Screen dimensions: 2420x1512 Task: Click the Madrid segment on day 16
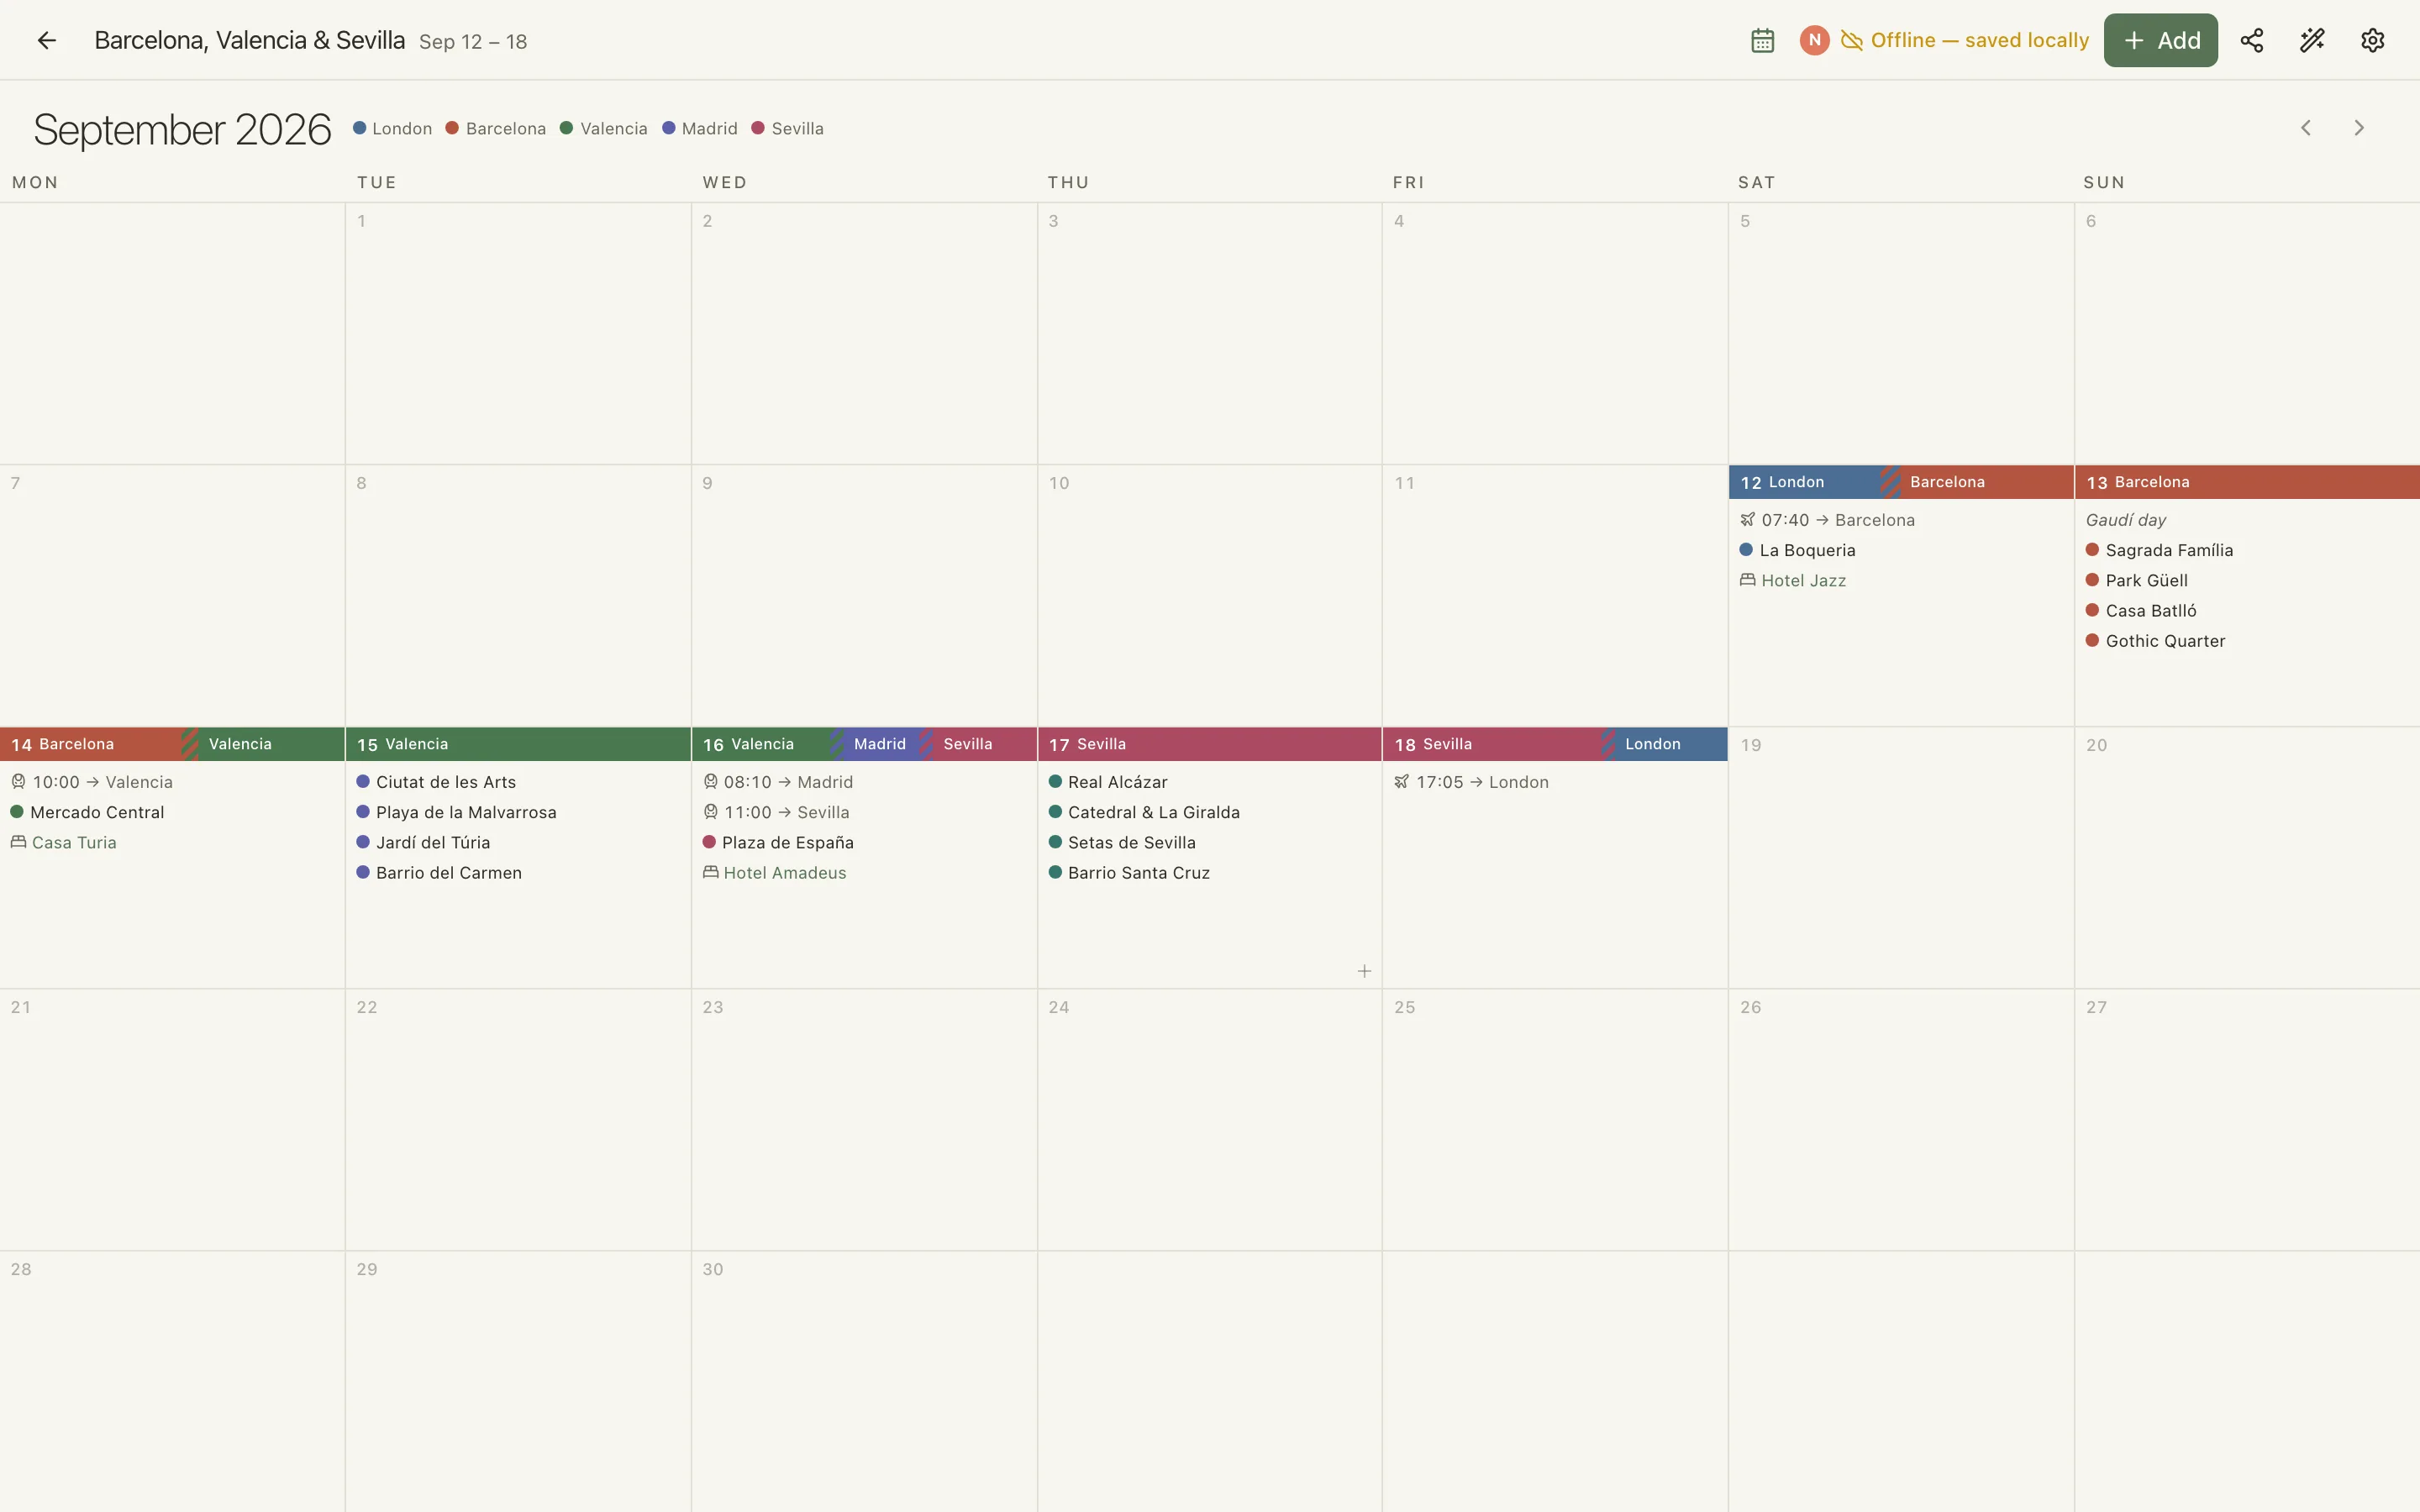coord(879,744)
